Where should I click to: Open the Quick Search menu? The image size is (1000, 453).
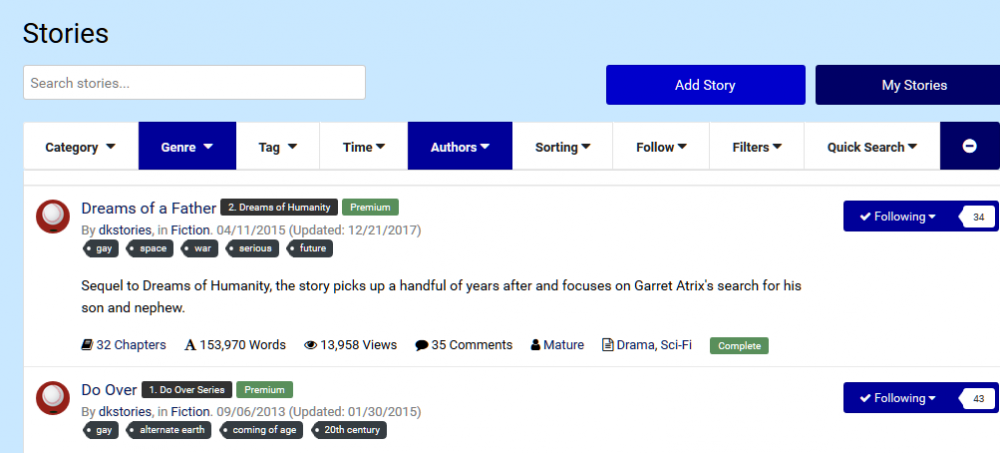pos(872,147)
